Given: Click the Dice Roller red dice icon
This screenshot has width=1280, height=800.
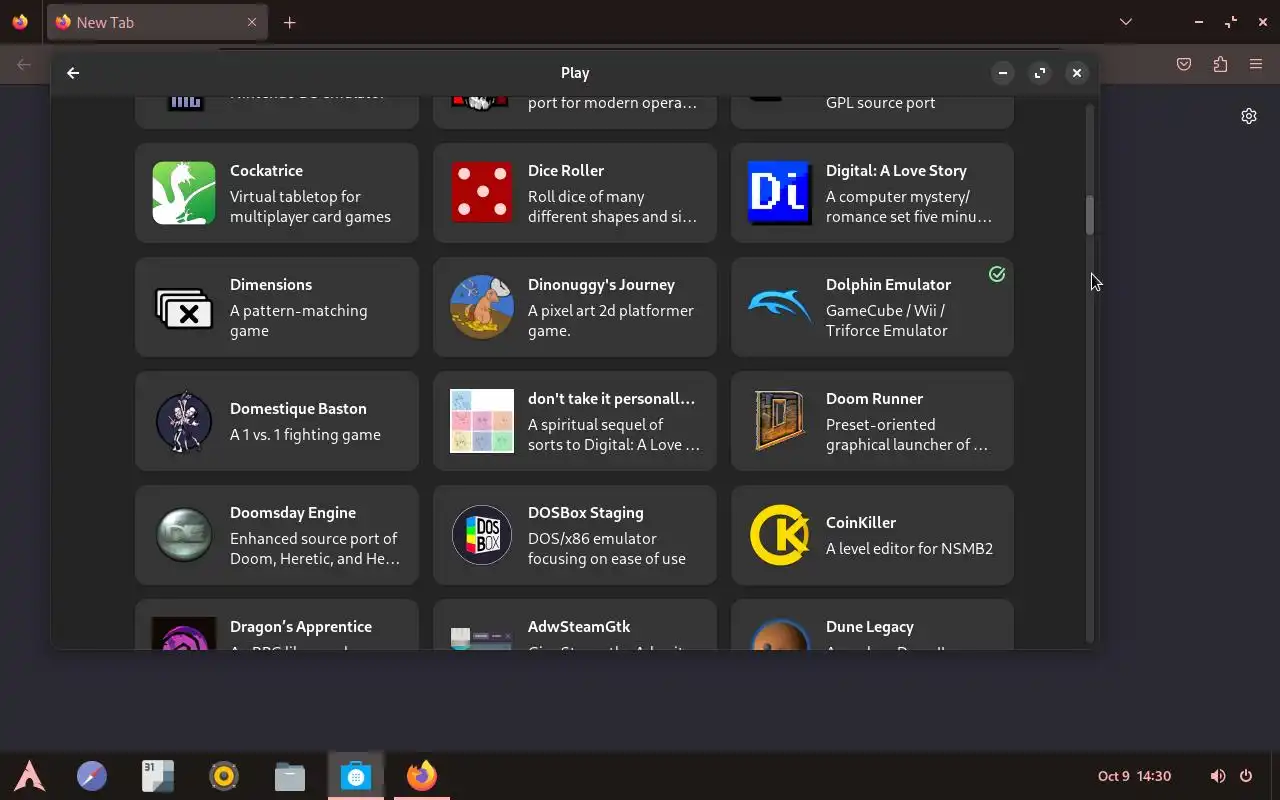Looking at the screenshot, I should [x=482, y=193].
